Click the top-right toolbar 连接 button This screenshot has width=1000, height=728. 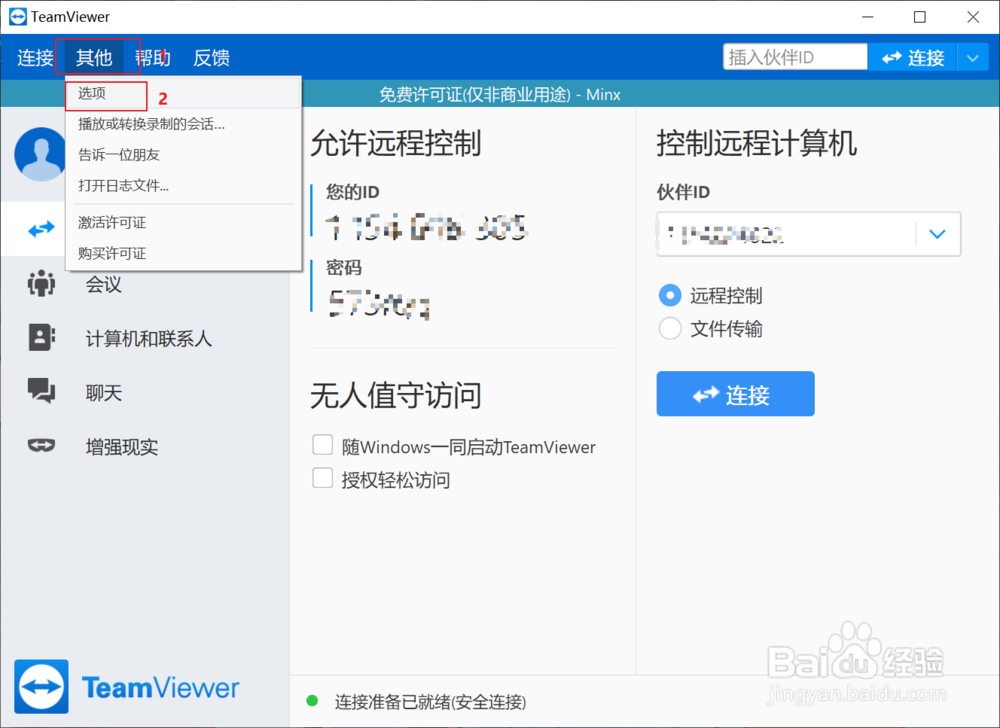913,58
